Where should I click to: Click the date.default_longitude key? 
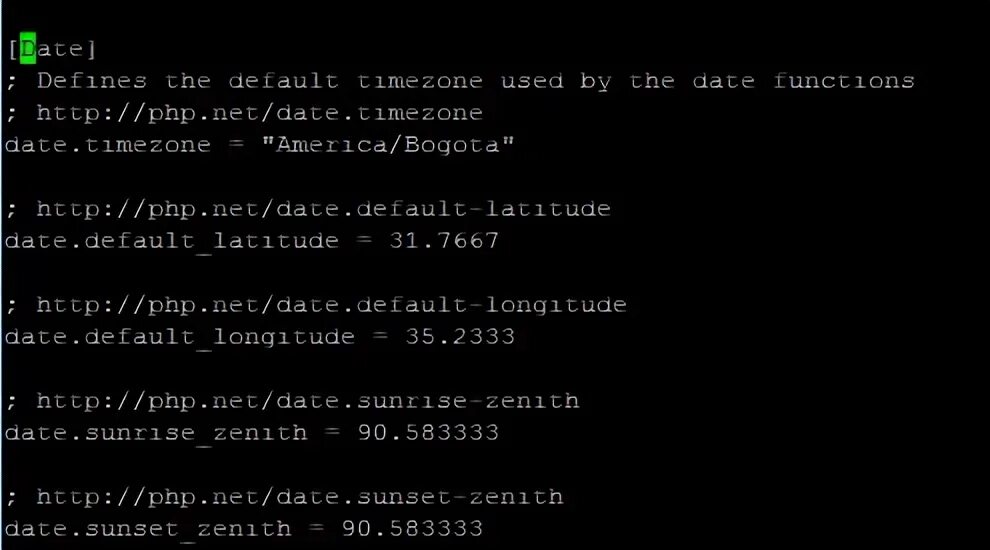click(180, 337)
